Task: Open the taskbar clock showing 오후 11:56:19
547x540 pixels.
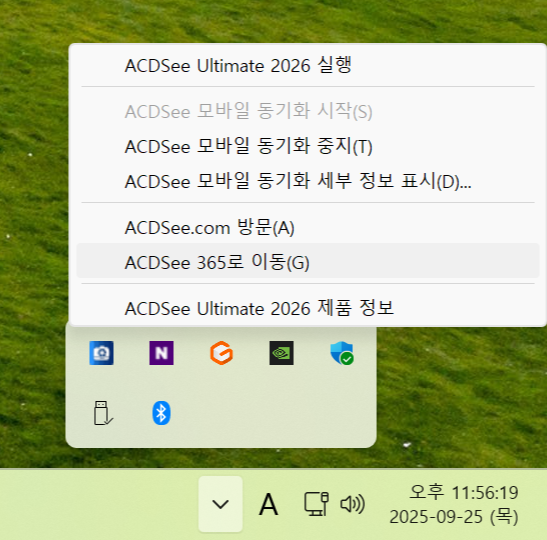Action: point(464,493)
